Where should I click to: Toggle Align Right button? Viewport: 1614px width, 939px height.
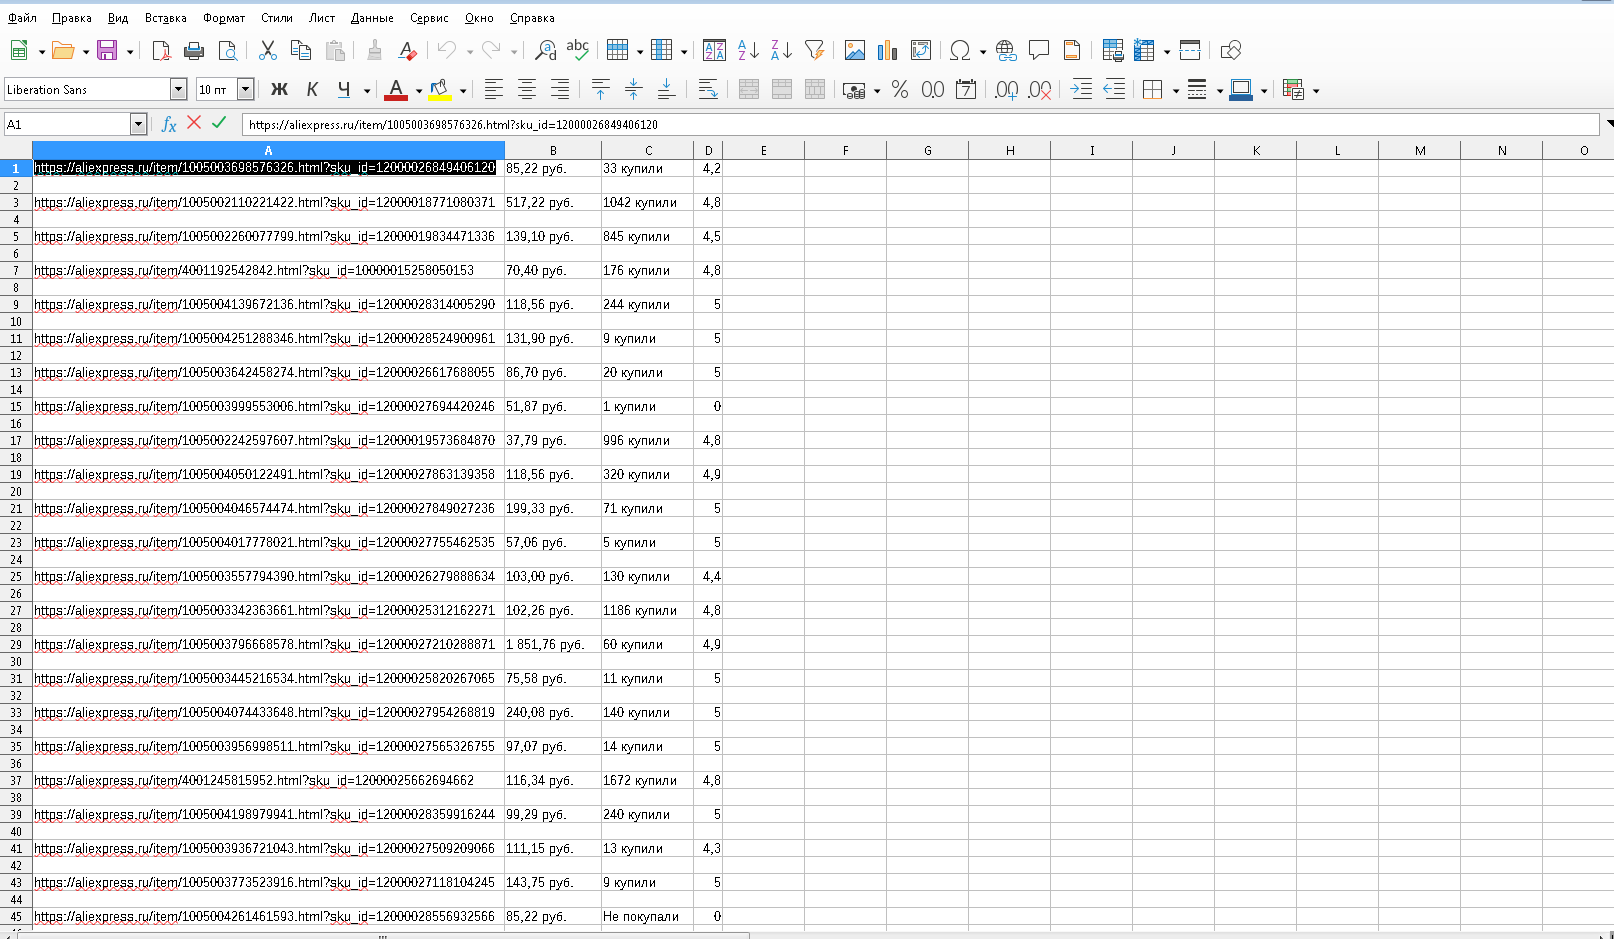coord(560,90)
